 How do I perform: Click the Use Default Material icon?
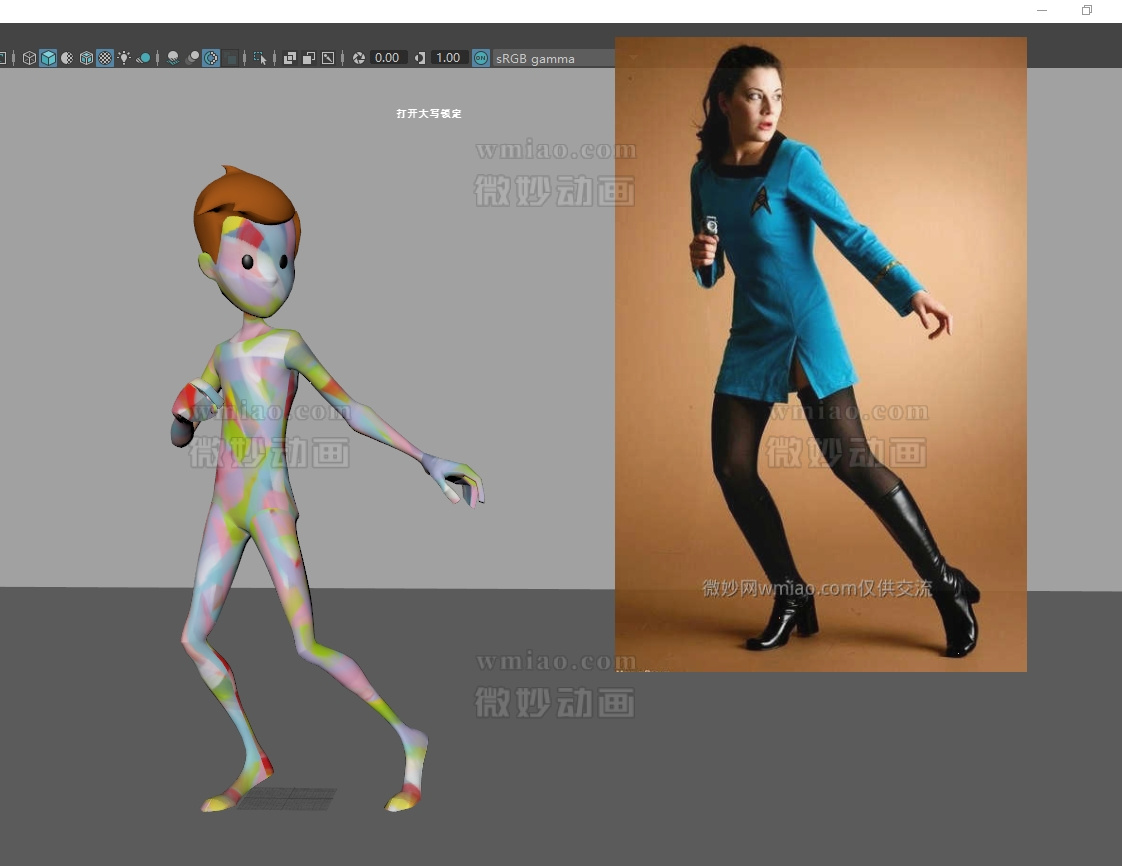pyautogui.click(x=67, y=58)
